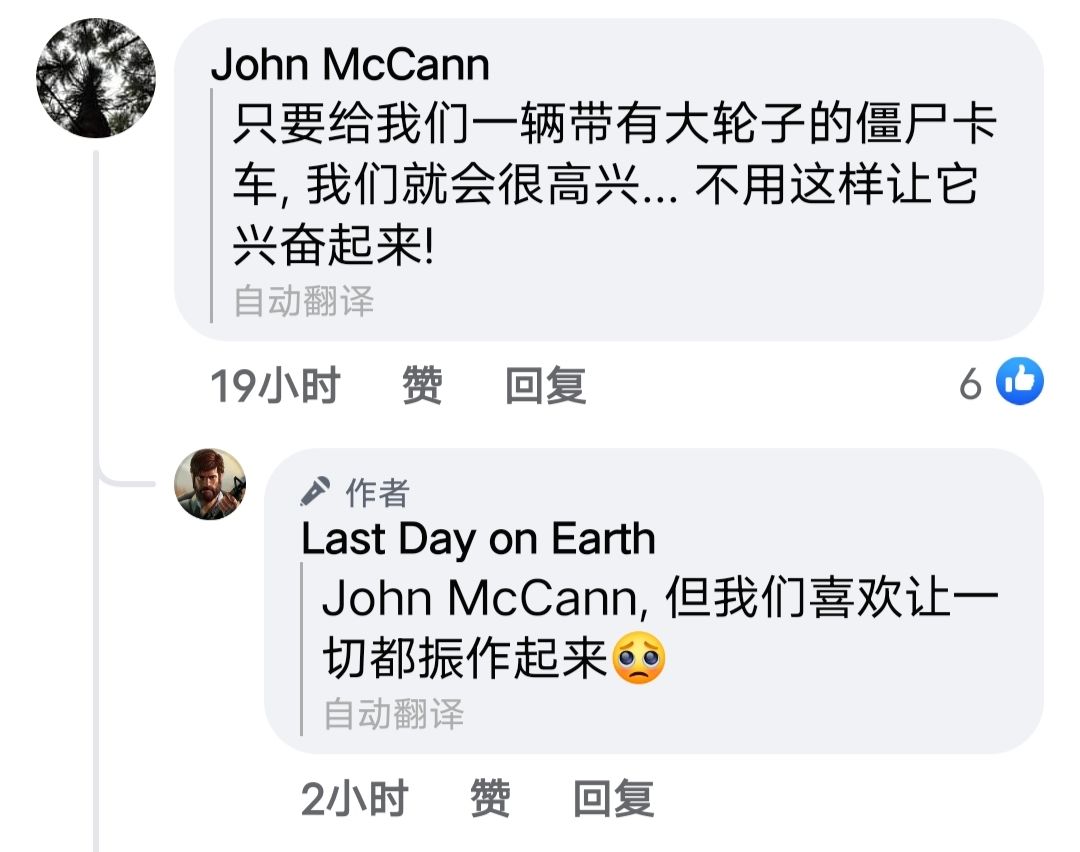Image resolution: width=1080 pixels, height=852 pixels.
Task: Click the pencil author badge icon
Action: pos(317,492)
